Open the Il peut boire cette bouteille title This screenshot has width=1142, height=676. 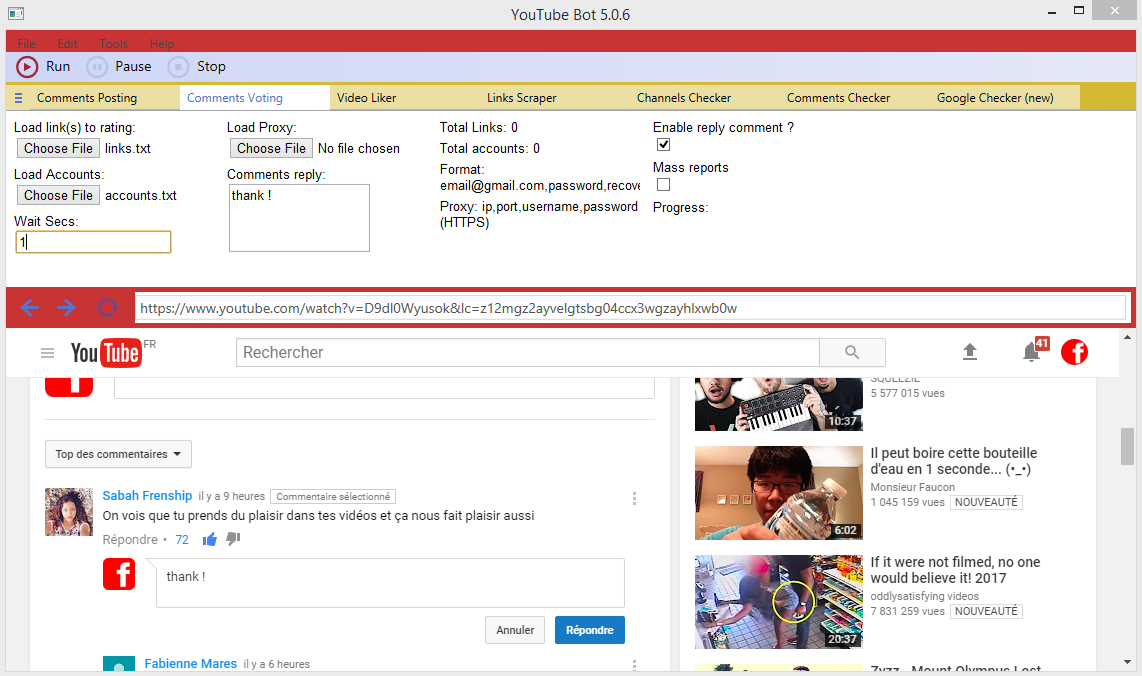point(953,461)
